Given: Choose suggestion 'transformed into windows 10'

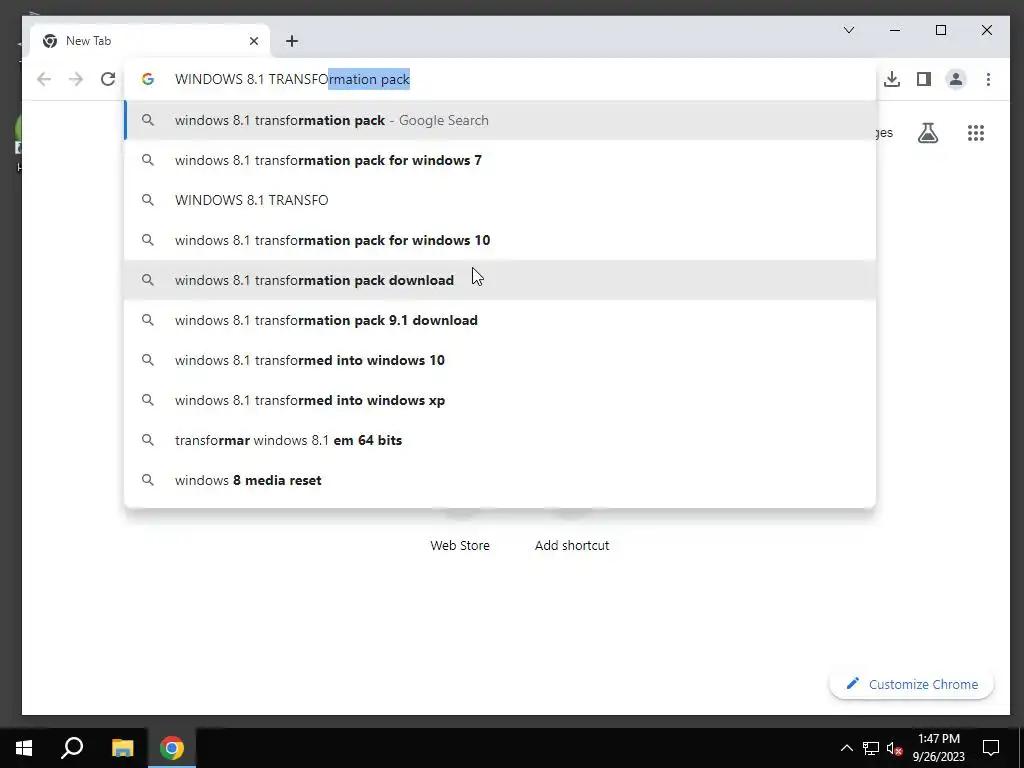Looking at the screenshot, I should [x=500, y=360].
